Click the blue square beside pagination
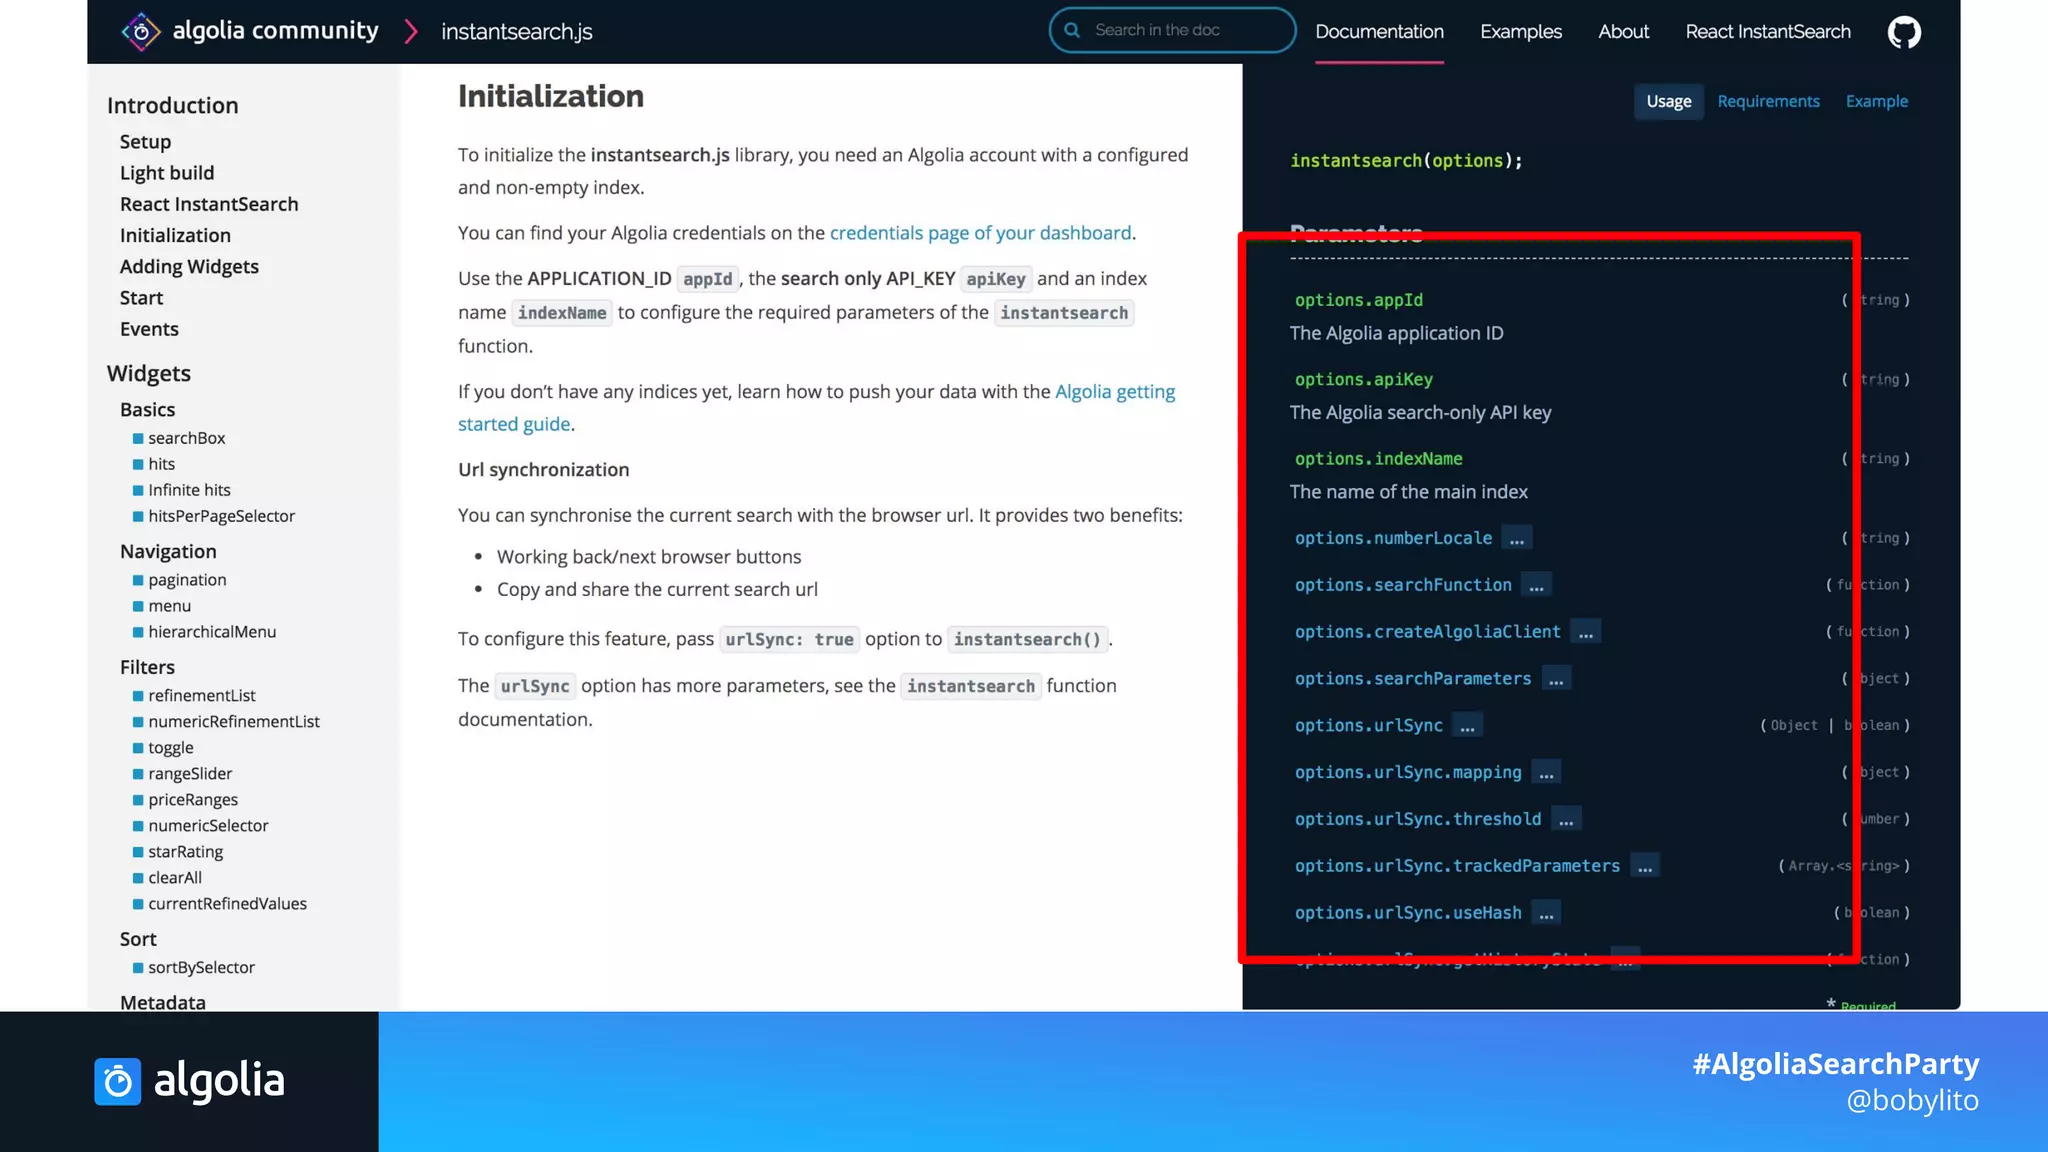 (138, 581)
